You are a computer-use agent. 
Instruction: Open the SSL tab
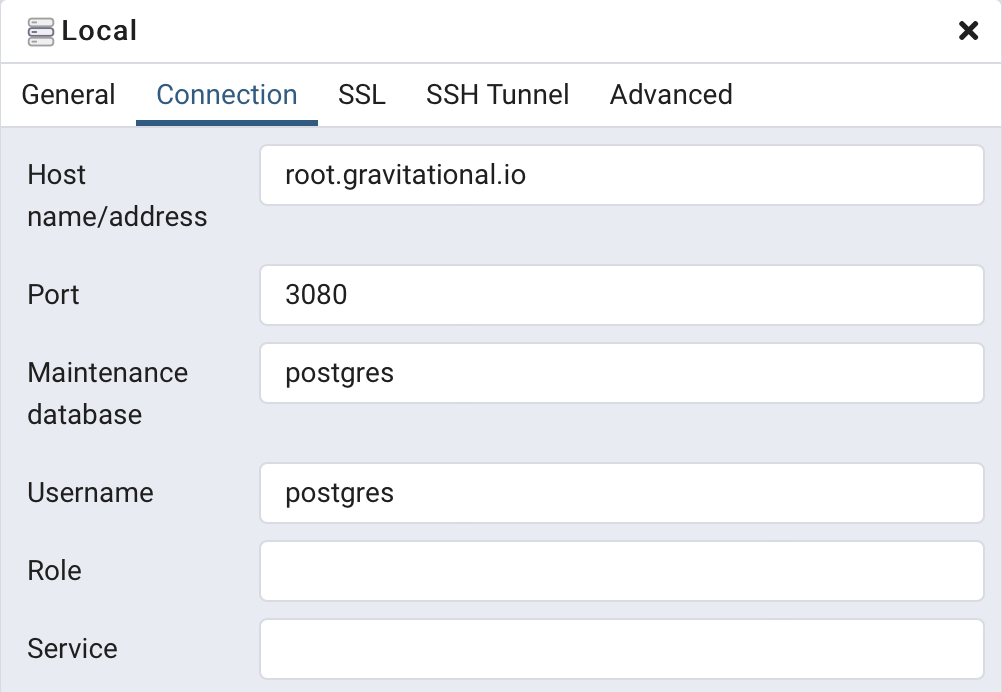pyautogui.click(x=362, y=95)
